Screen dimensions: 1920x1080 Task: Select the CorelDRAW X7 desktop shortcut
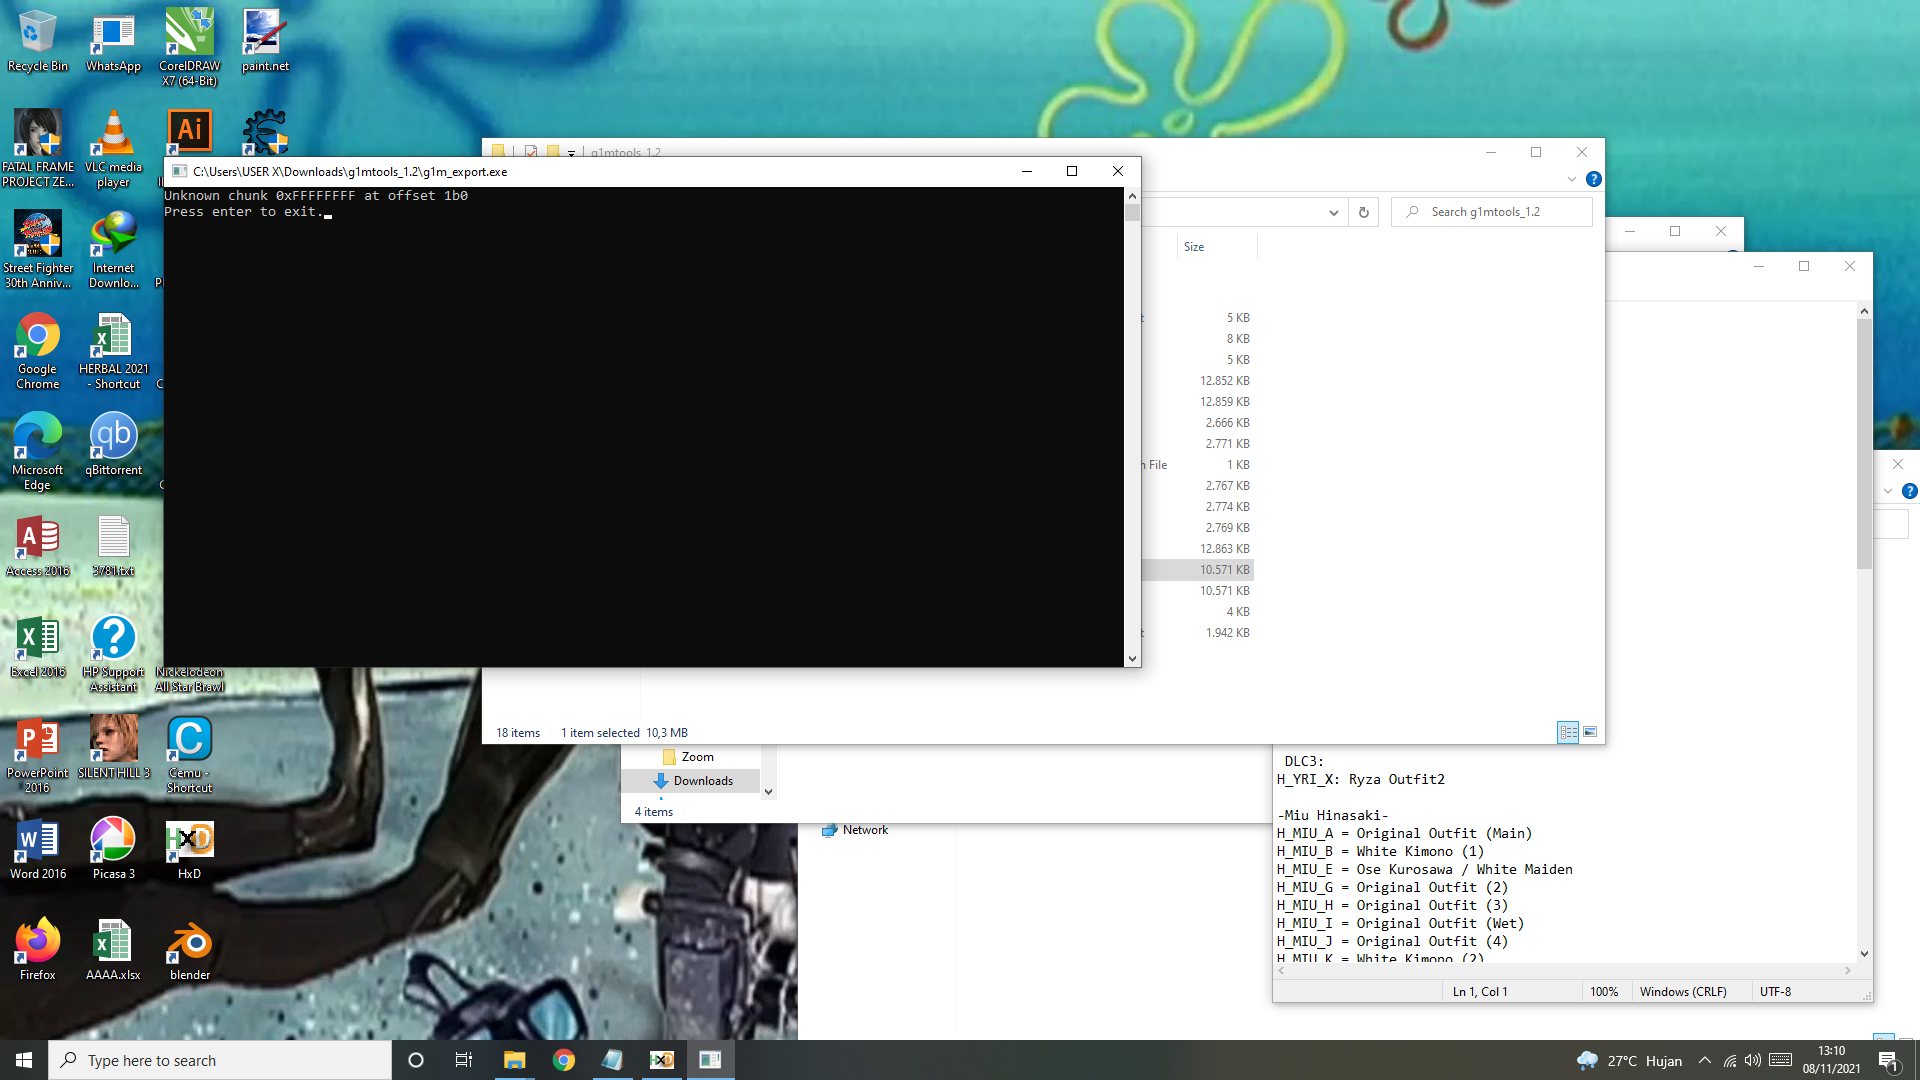(189, 47)
